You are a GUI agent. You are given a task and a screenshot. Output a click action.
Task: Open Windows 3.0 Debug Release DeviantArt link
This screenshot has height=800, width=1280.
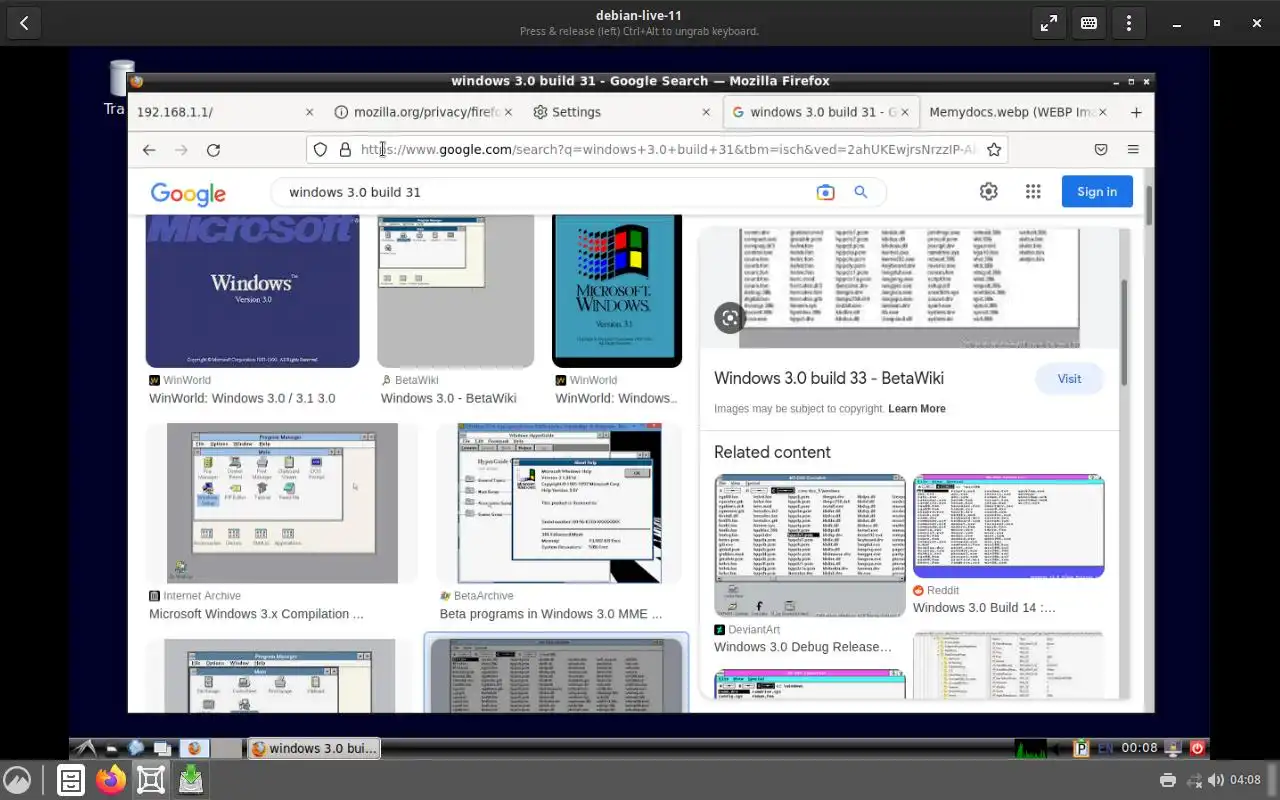803,647
